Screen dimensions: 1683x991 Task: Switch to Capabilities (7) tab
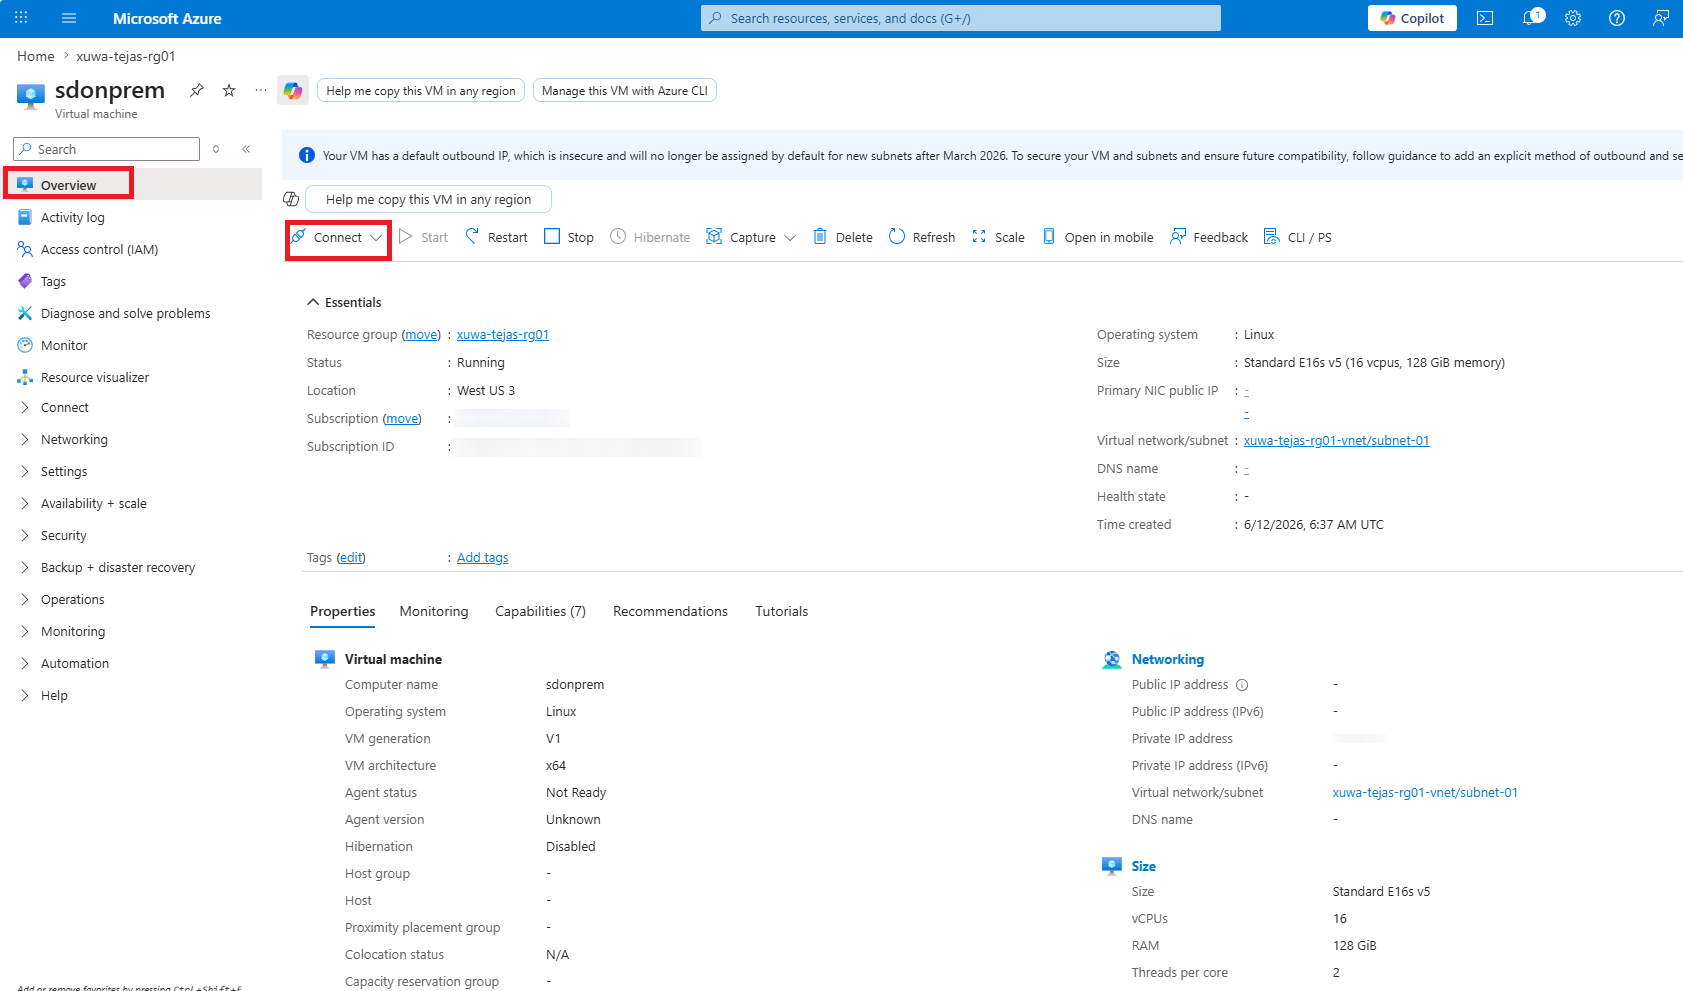541,611
